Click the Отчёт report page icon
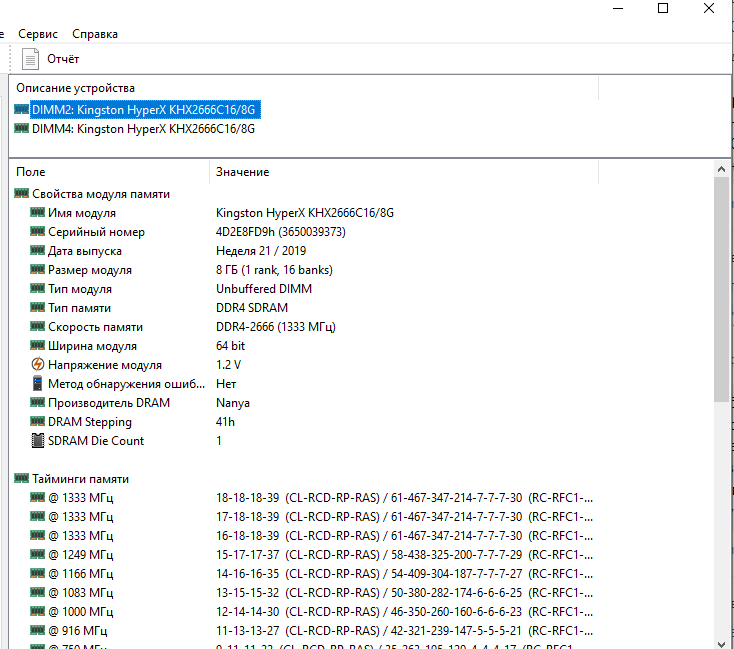This screenshot has width=734, height=649. click(30, 59)
